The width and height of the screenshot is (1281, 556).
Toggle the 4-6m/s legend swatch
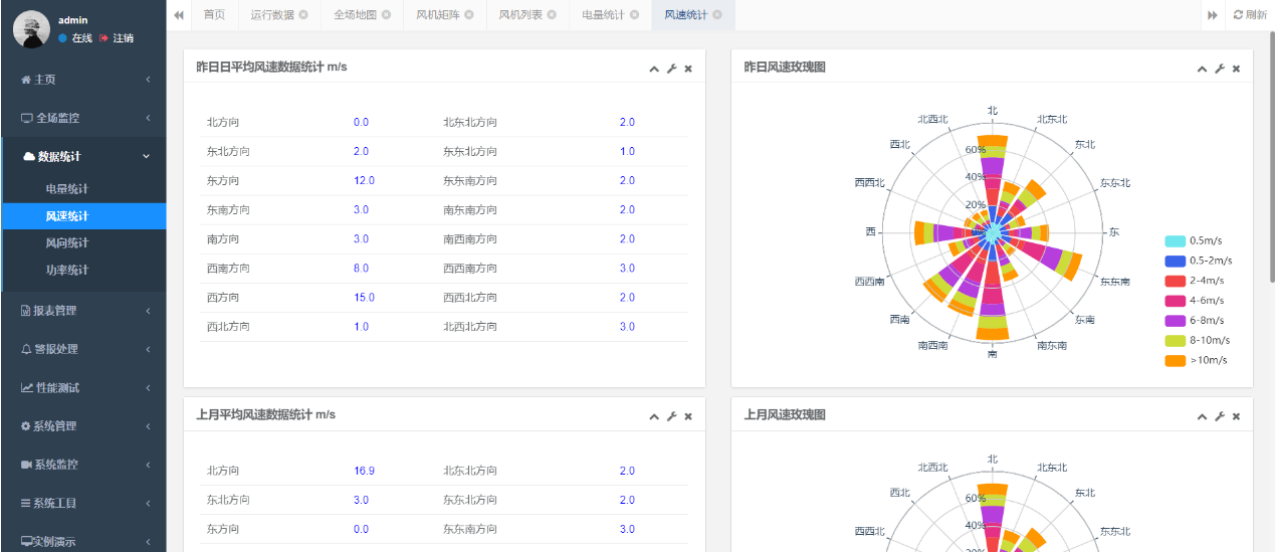pyautogui.click(x=1175, y=301)
